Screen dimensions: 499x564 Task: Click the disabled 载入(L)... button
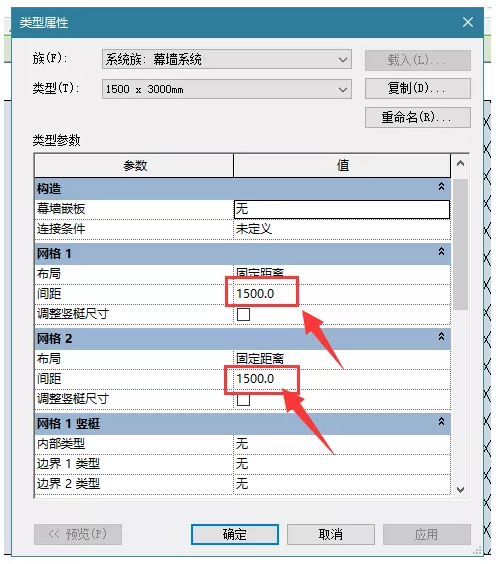click(x=418, y=60)
